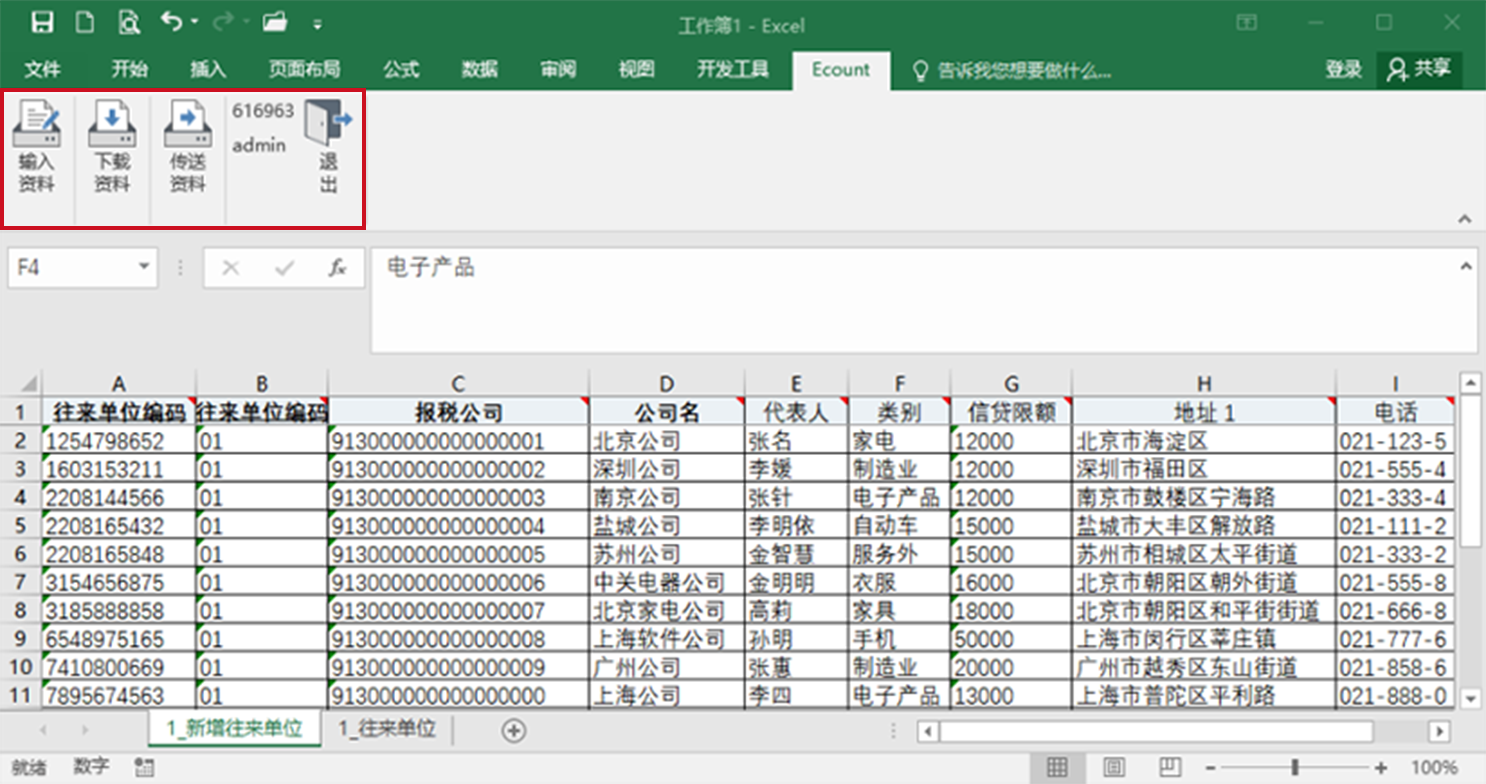Click the Undo arrow icon
The width and height of the screenshot is (1486, 784).
tap(171, 23)
